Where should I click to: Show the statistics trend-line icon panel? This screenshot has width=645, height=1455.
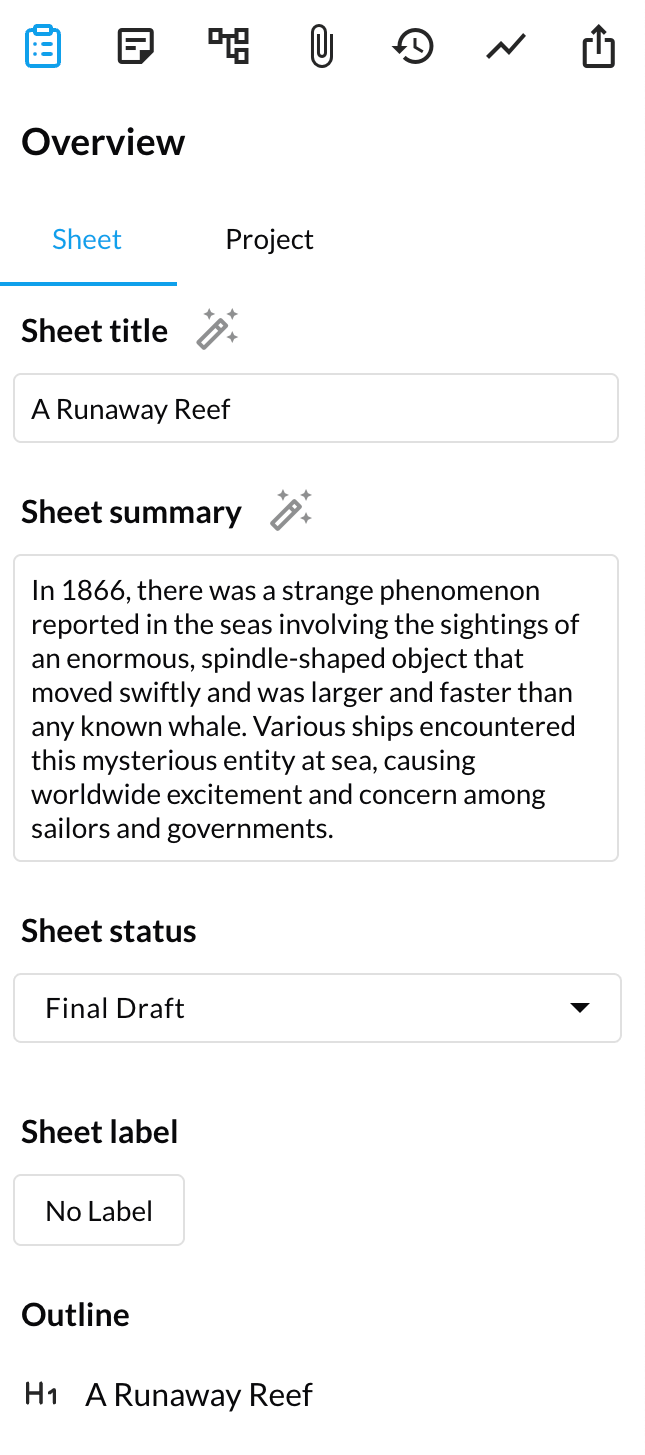click(x=506, y=47)
